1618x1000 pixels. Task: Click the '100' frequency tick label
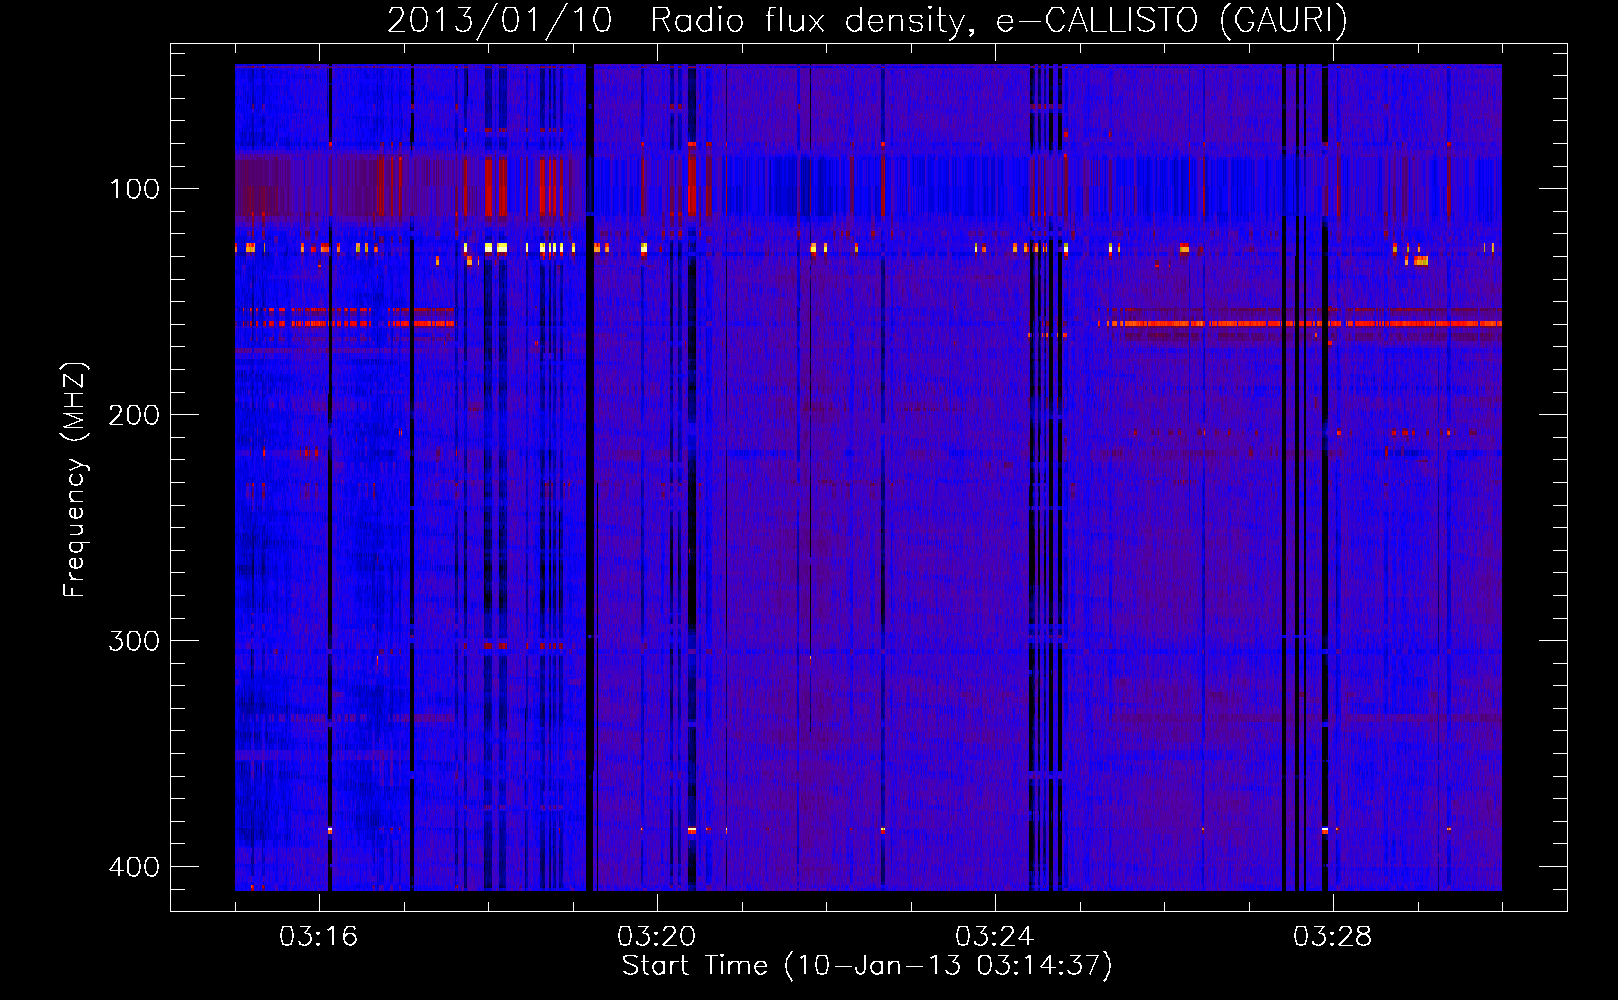coord(134,189)
